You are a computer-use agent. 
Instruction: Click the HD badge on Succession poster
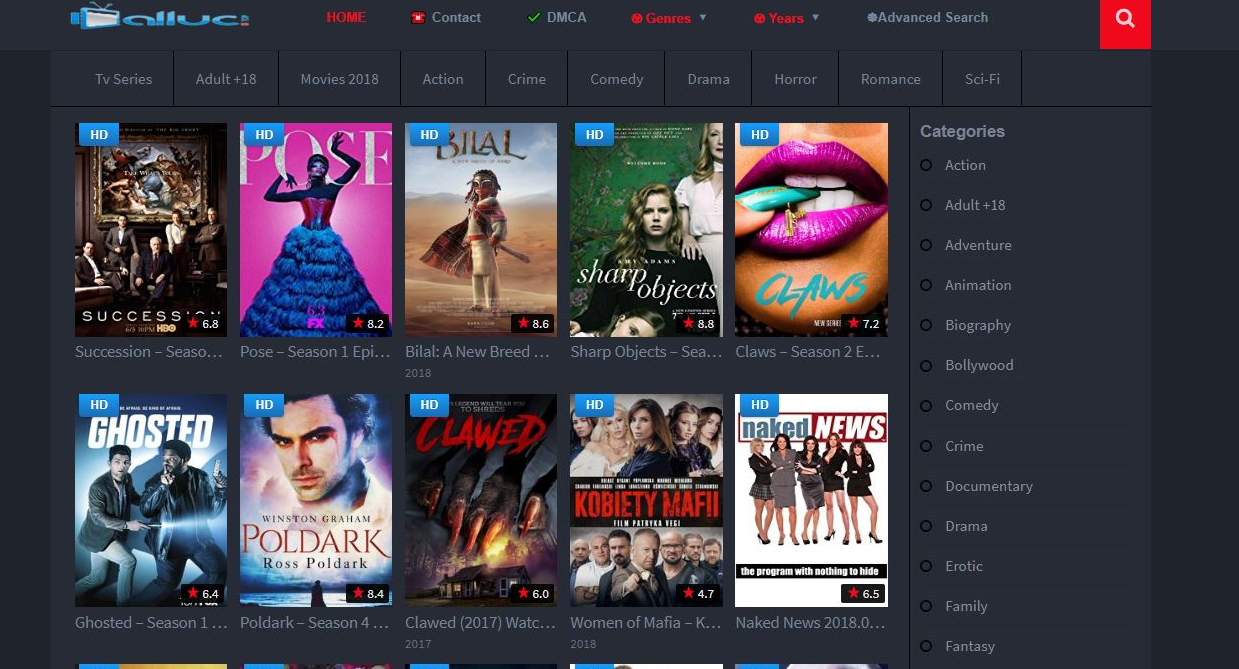coord(99,134)
